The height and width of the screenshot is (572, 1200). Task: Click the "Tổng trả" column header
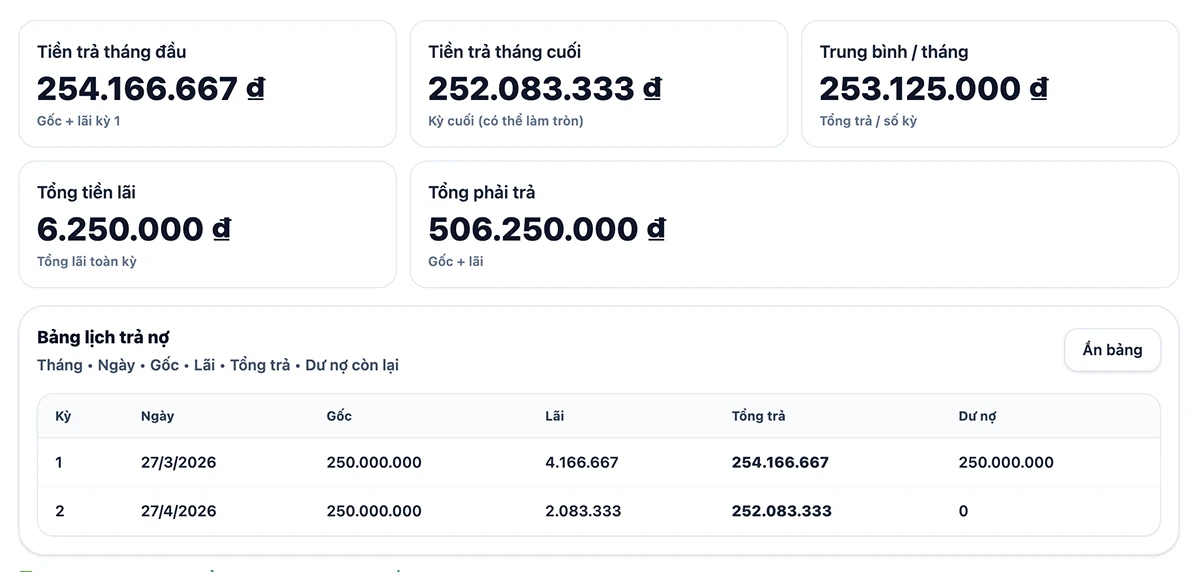(x=758, y=416)
